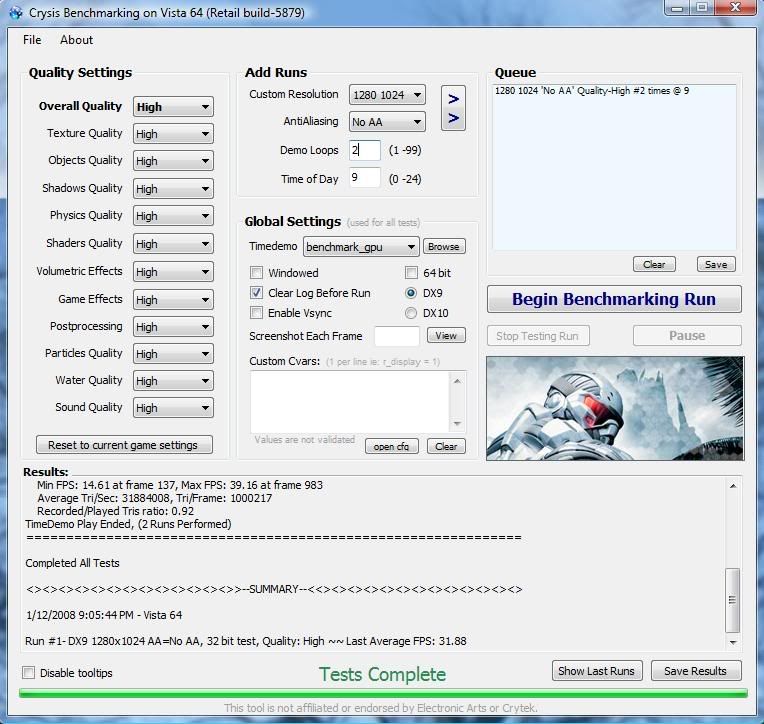Expand the Overall Quality dropdown
The height and width of the screenshot is (724, 764).
(x=173, y=107)
